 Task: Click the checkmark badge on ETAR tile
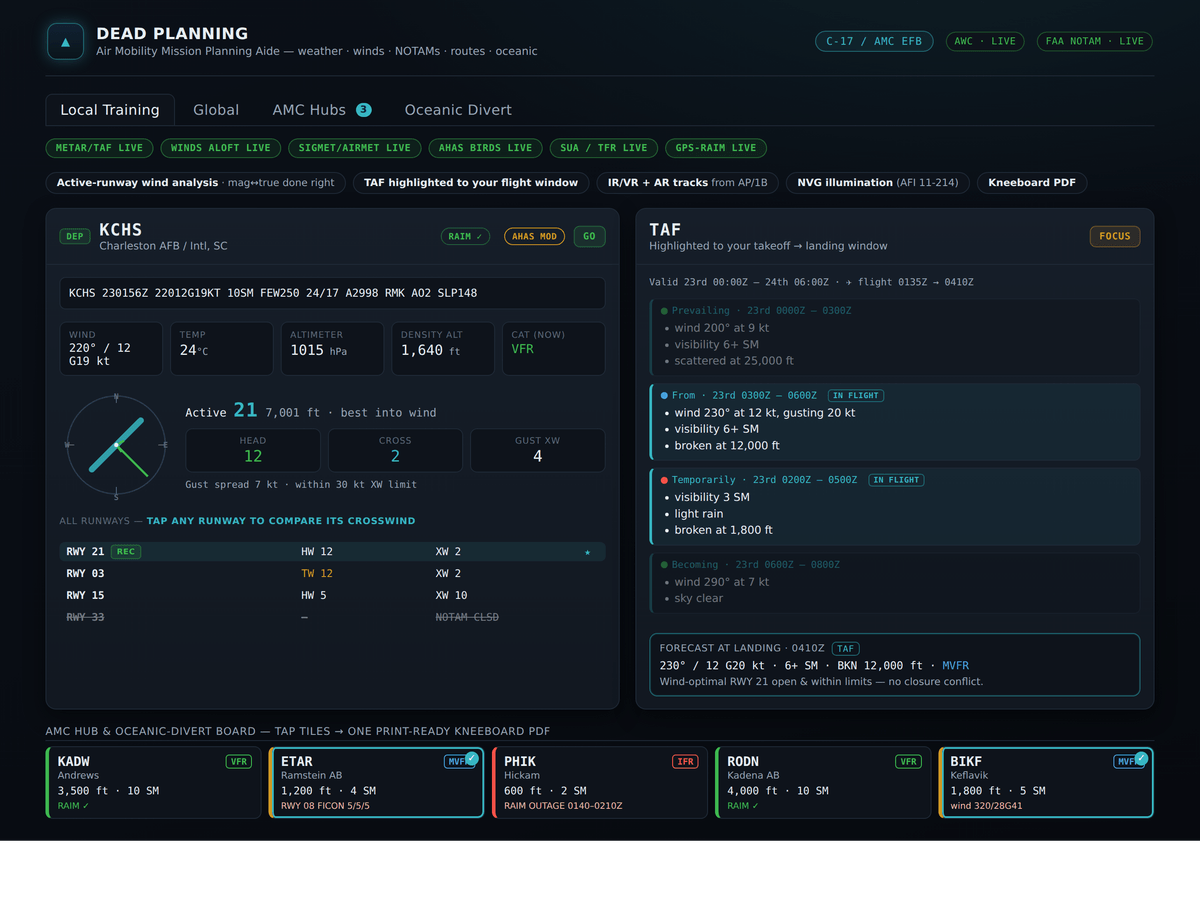tap(472, 758)
